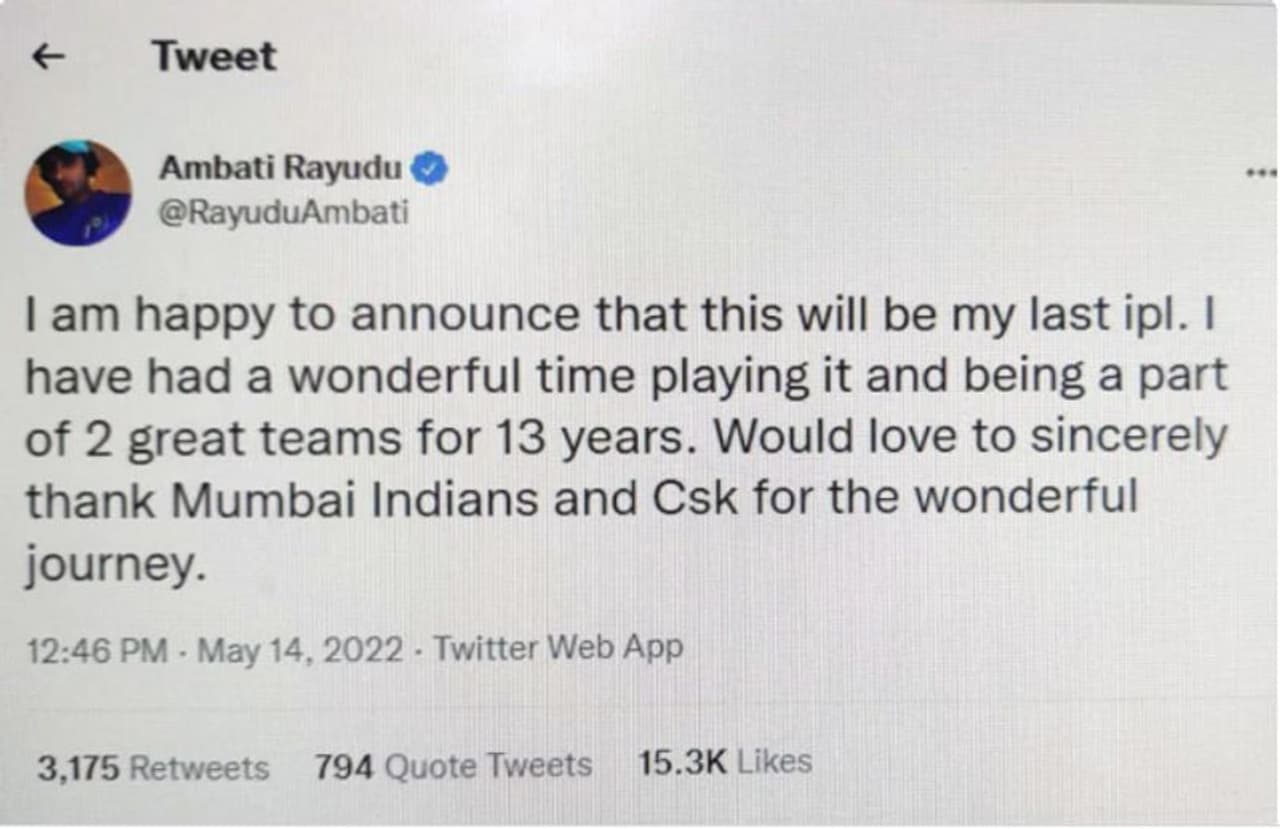Image resolution: width=1280 pixels, height=829 pixels.
Task: View the 3,175 Retweets list
Action: click(x=153, y=767)
